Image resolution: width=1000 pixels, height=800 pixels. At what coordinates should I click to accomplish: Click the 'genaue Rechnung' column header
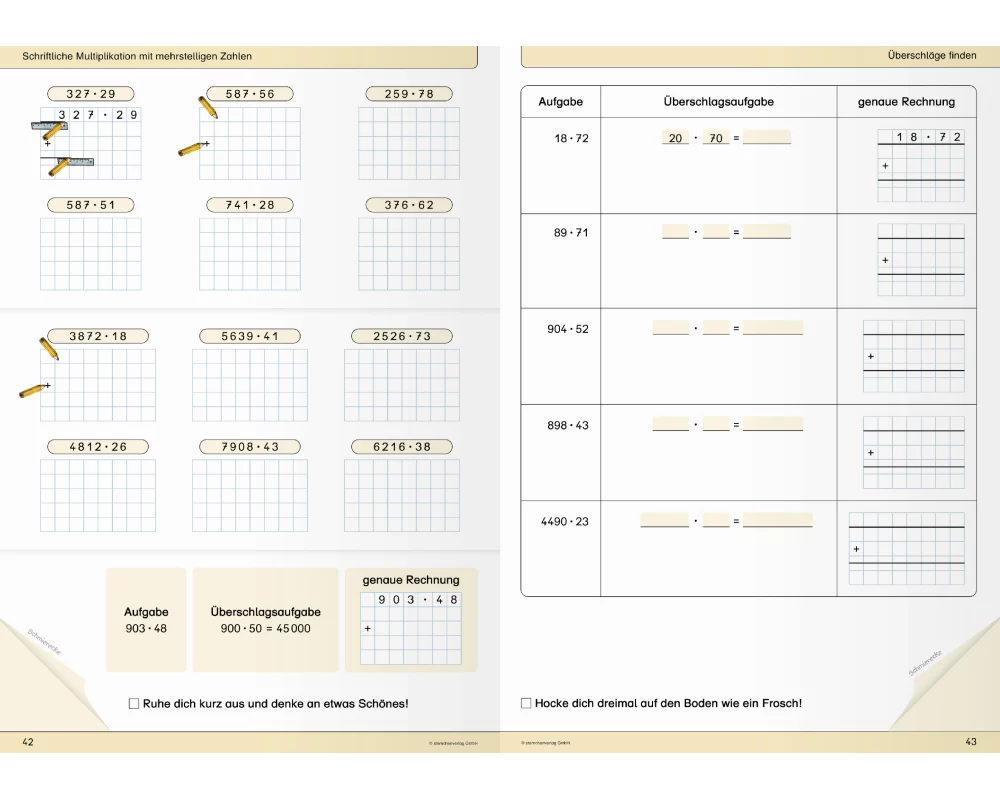tap(906, 102)
